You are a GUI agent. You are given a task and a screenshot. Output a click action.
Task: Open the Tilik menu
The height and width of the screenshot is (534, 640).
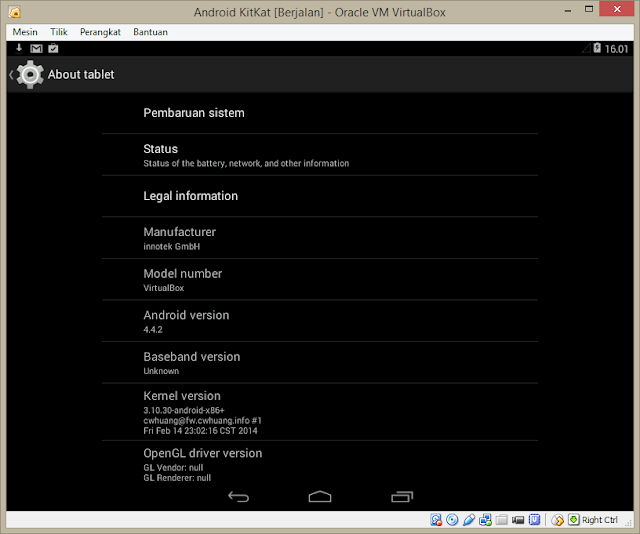(x=59, y=32)
